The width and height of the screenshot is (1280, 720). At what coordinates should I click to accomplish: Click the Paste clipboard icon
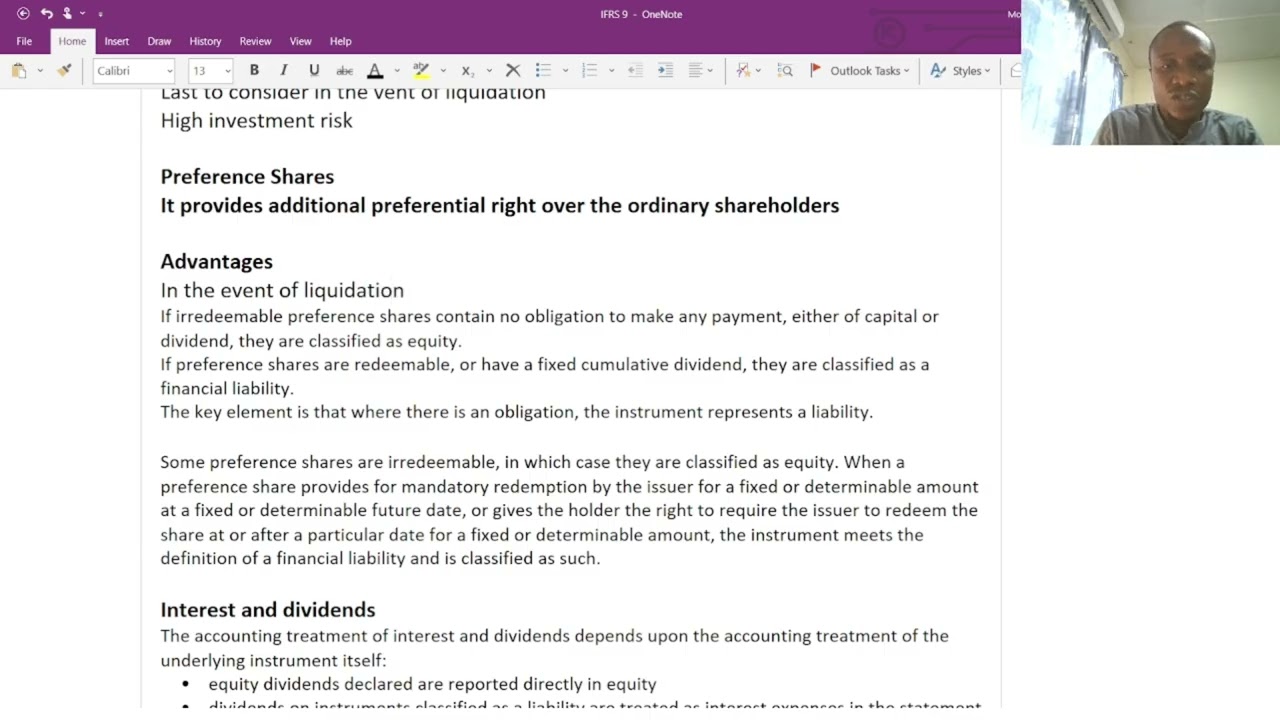[19, 70]
